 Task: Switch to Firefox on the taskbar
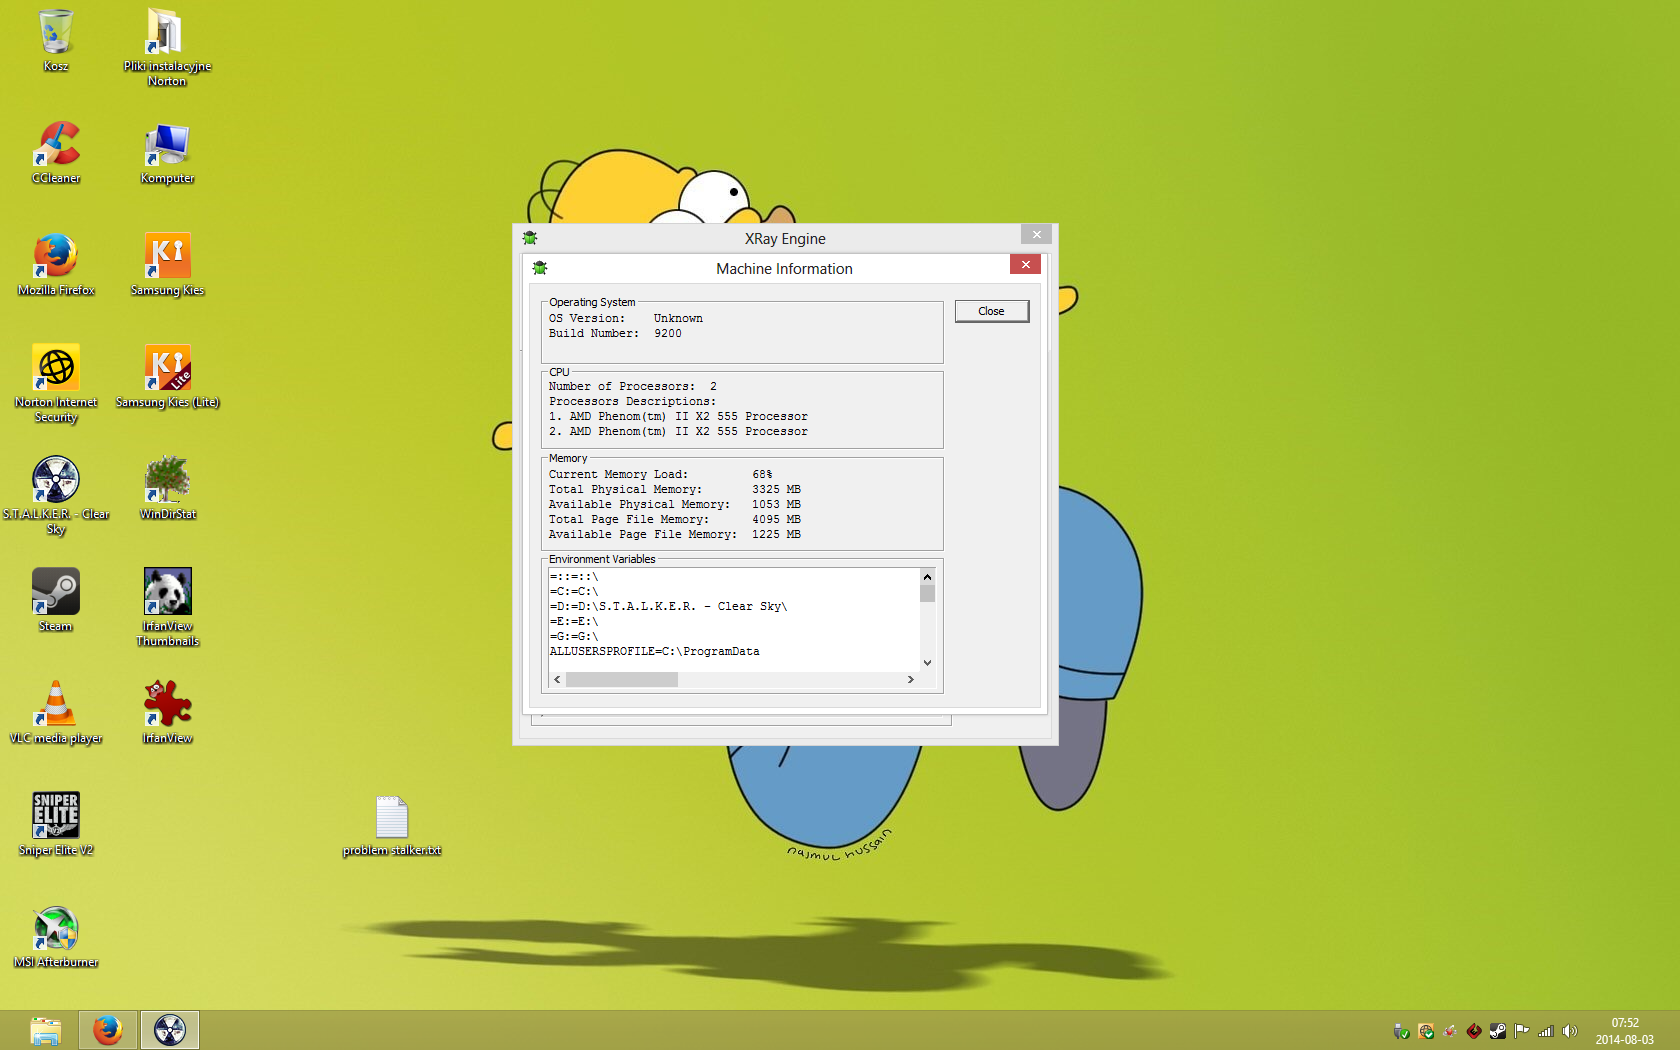click(x=108, y=1030)
